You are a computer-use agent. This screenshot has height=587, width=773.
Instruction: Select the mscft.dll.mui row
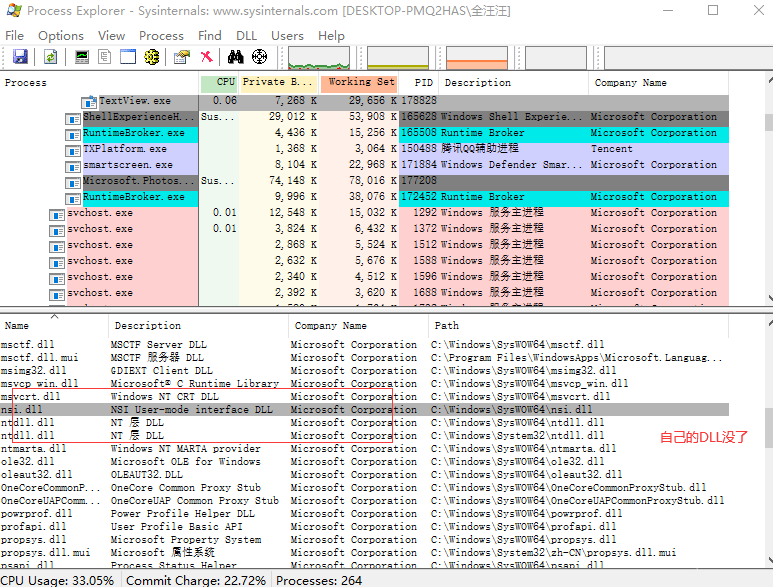pos(364,357)
